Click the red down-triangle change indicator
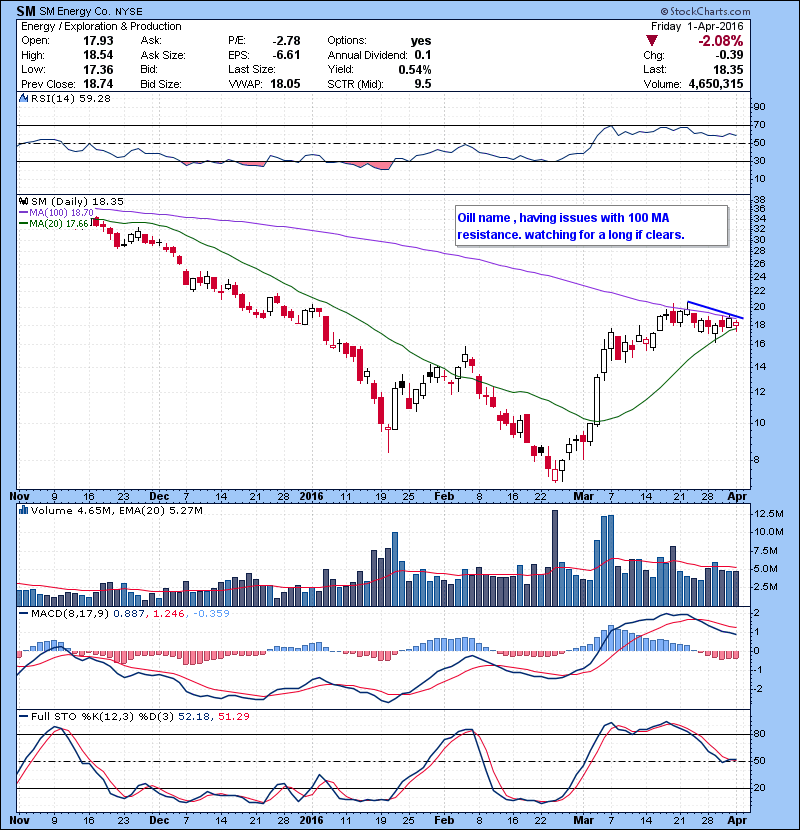Viewport: 800px width, 830px height. [652, 41]
